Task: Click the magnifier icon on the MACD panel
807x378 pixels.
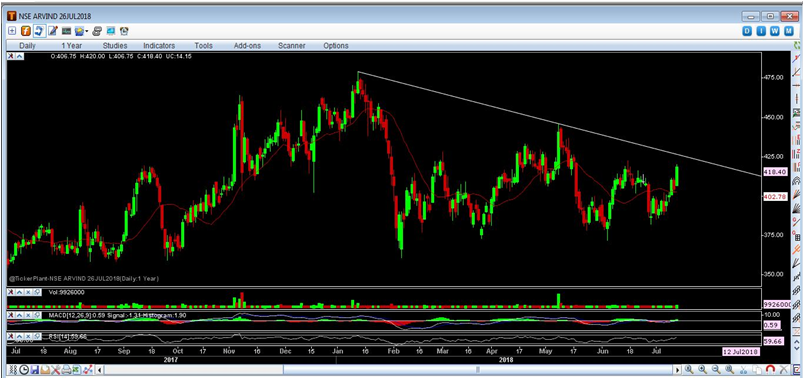Action: (x=37, y=314)
